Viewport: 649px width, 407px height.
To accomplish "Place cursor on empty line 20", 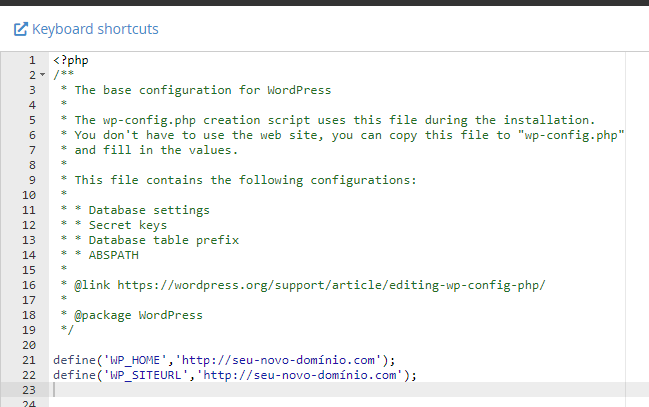I will pos(337,345).
